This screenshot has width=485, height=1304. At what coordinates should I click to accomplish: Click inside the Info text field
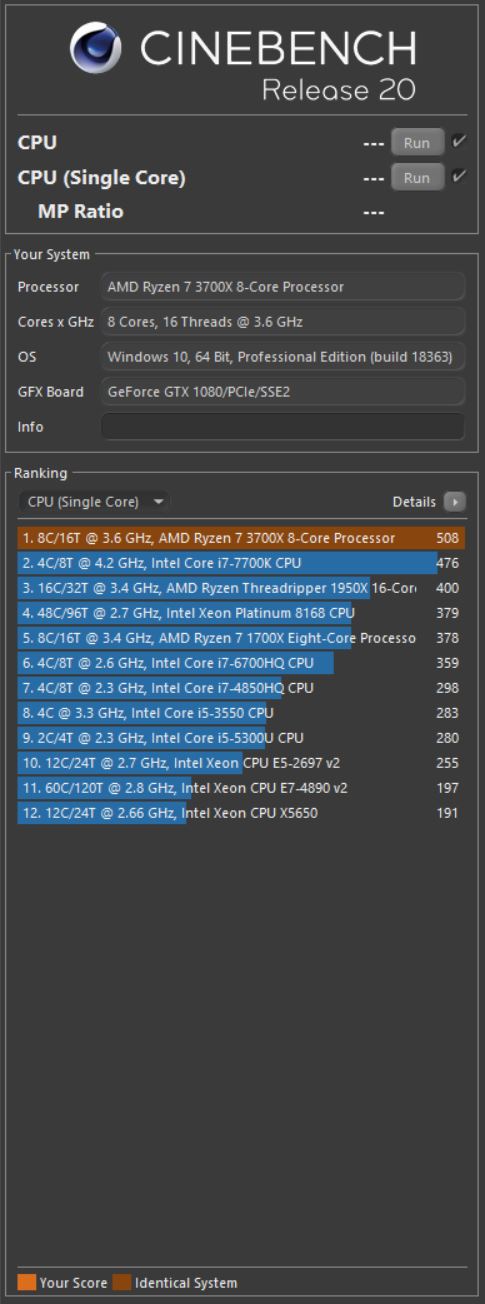283,427
